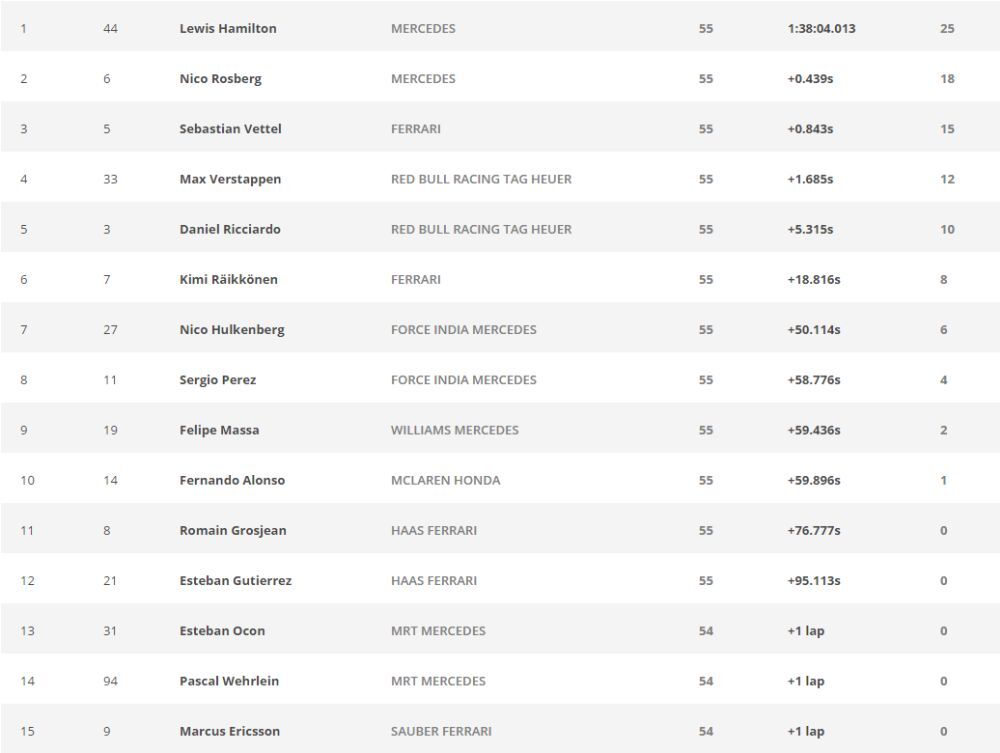Open Daniel Ricciardo's driver entry
Viewport: 1000px width, 753px height.
[230, 229]
